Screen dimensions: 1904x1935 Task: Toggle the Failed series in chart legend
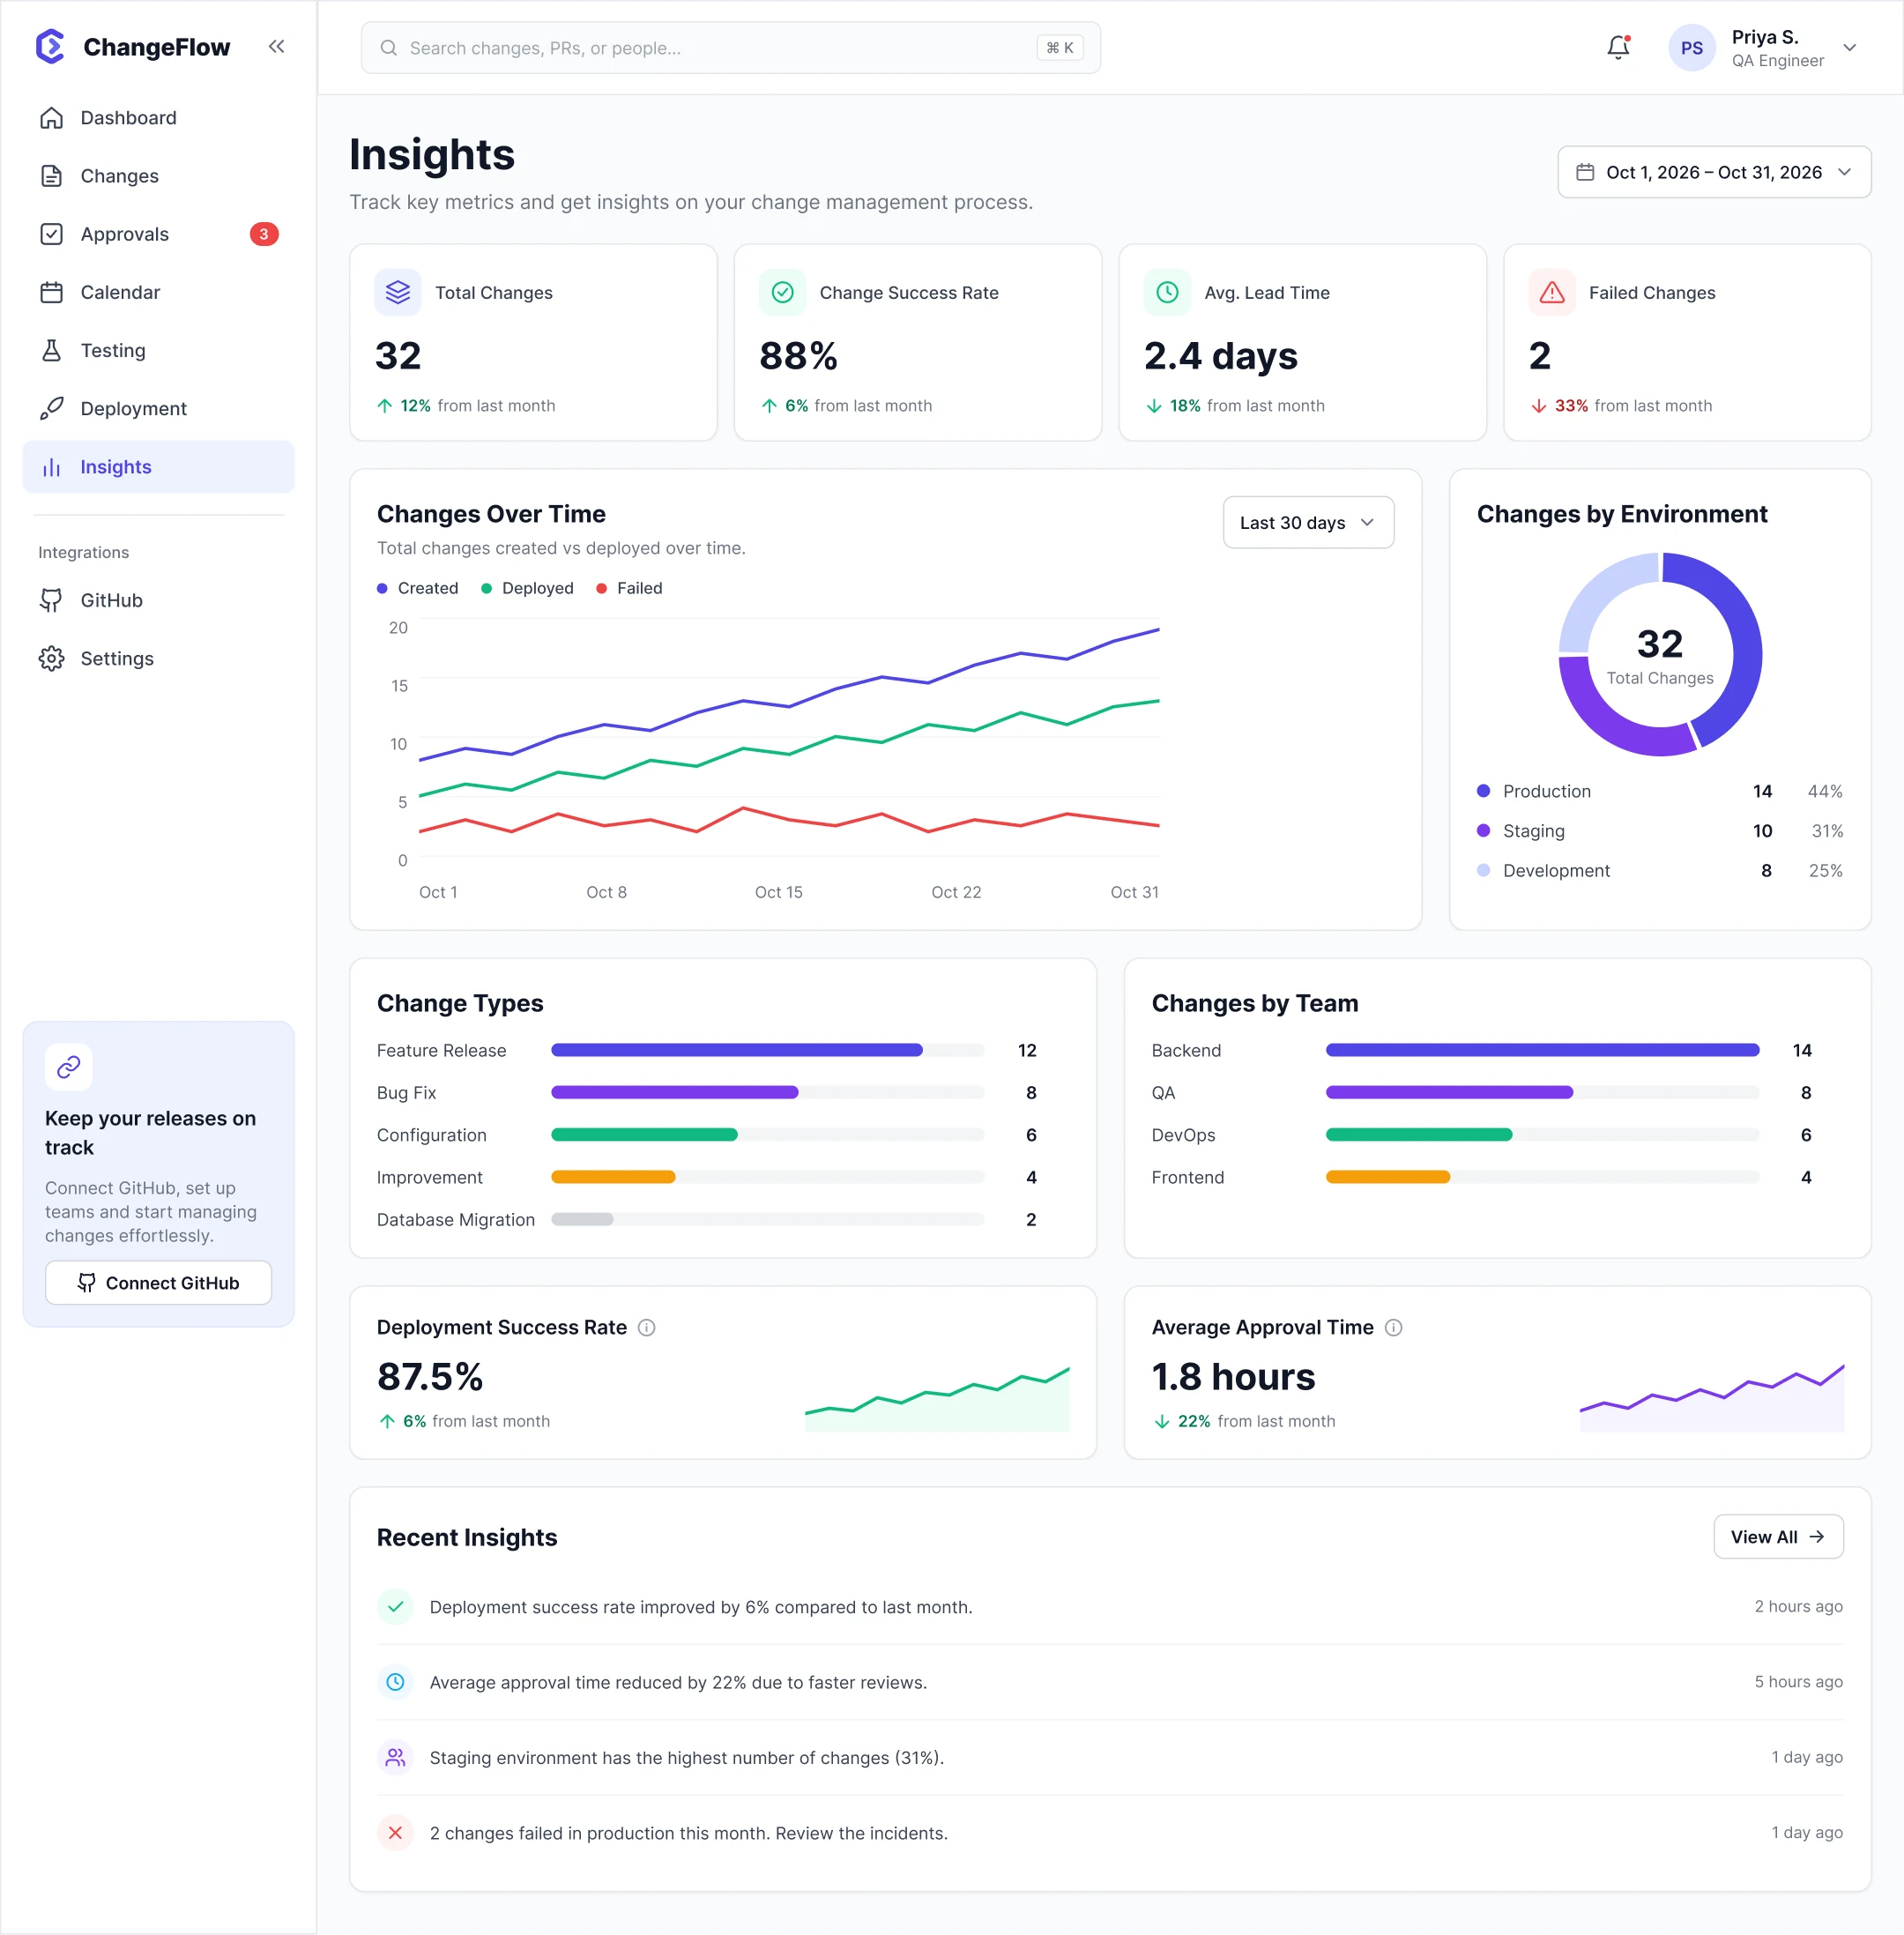click(629, 588)
